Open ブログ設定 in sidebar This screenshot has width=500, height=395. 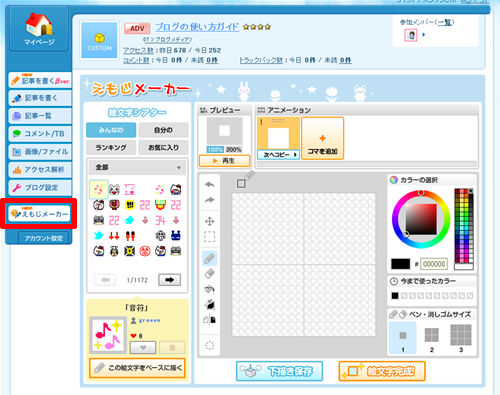coord(40,188)
